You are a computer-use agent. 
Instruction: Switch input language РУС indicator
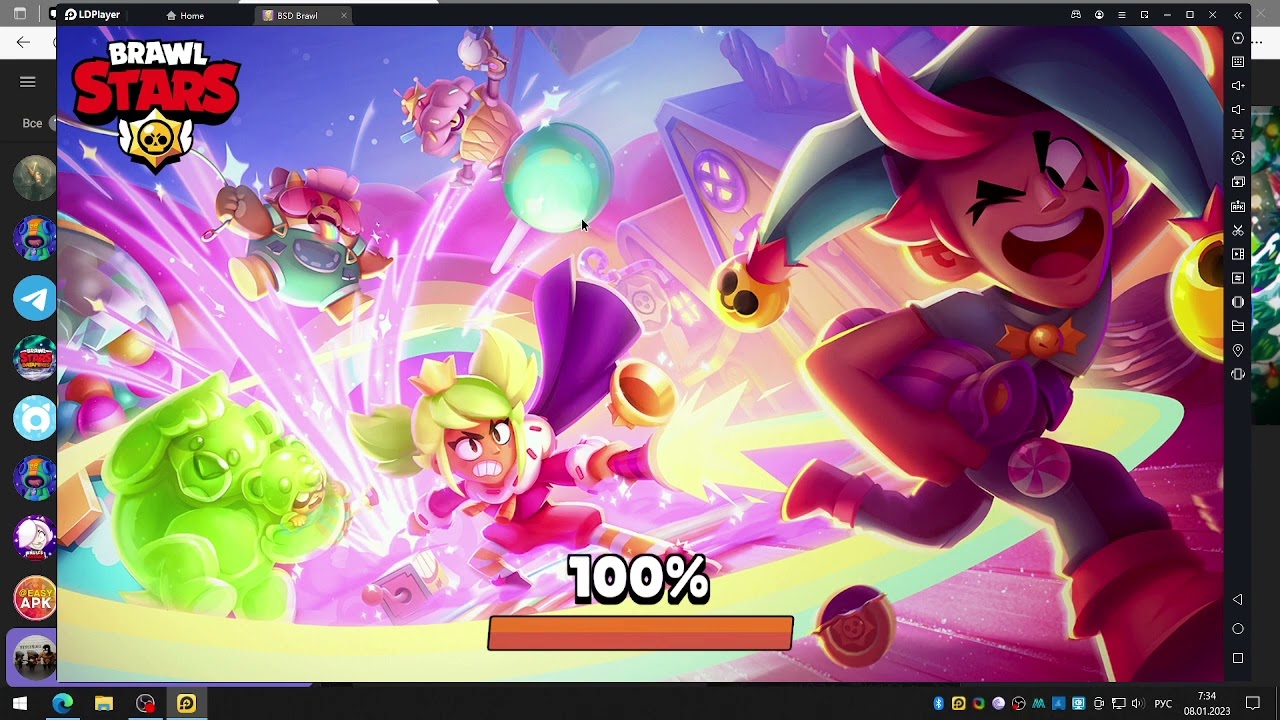pyautogui.click(x=1163, y=704)
